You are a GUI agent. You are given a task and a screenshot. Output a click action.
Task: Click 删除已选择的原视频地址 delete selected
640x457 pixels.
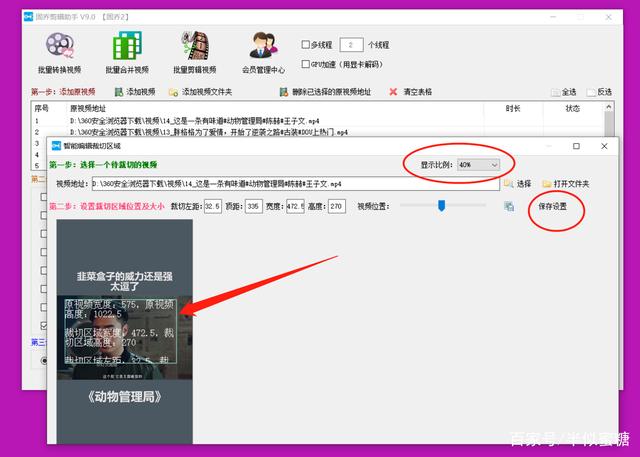[325, 92]
